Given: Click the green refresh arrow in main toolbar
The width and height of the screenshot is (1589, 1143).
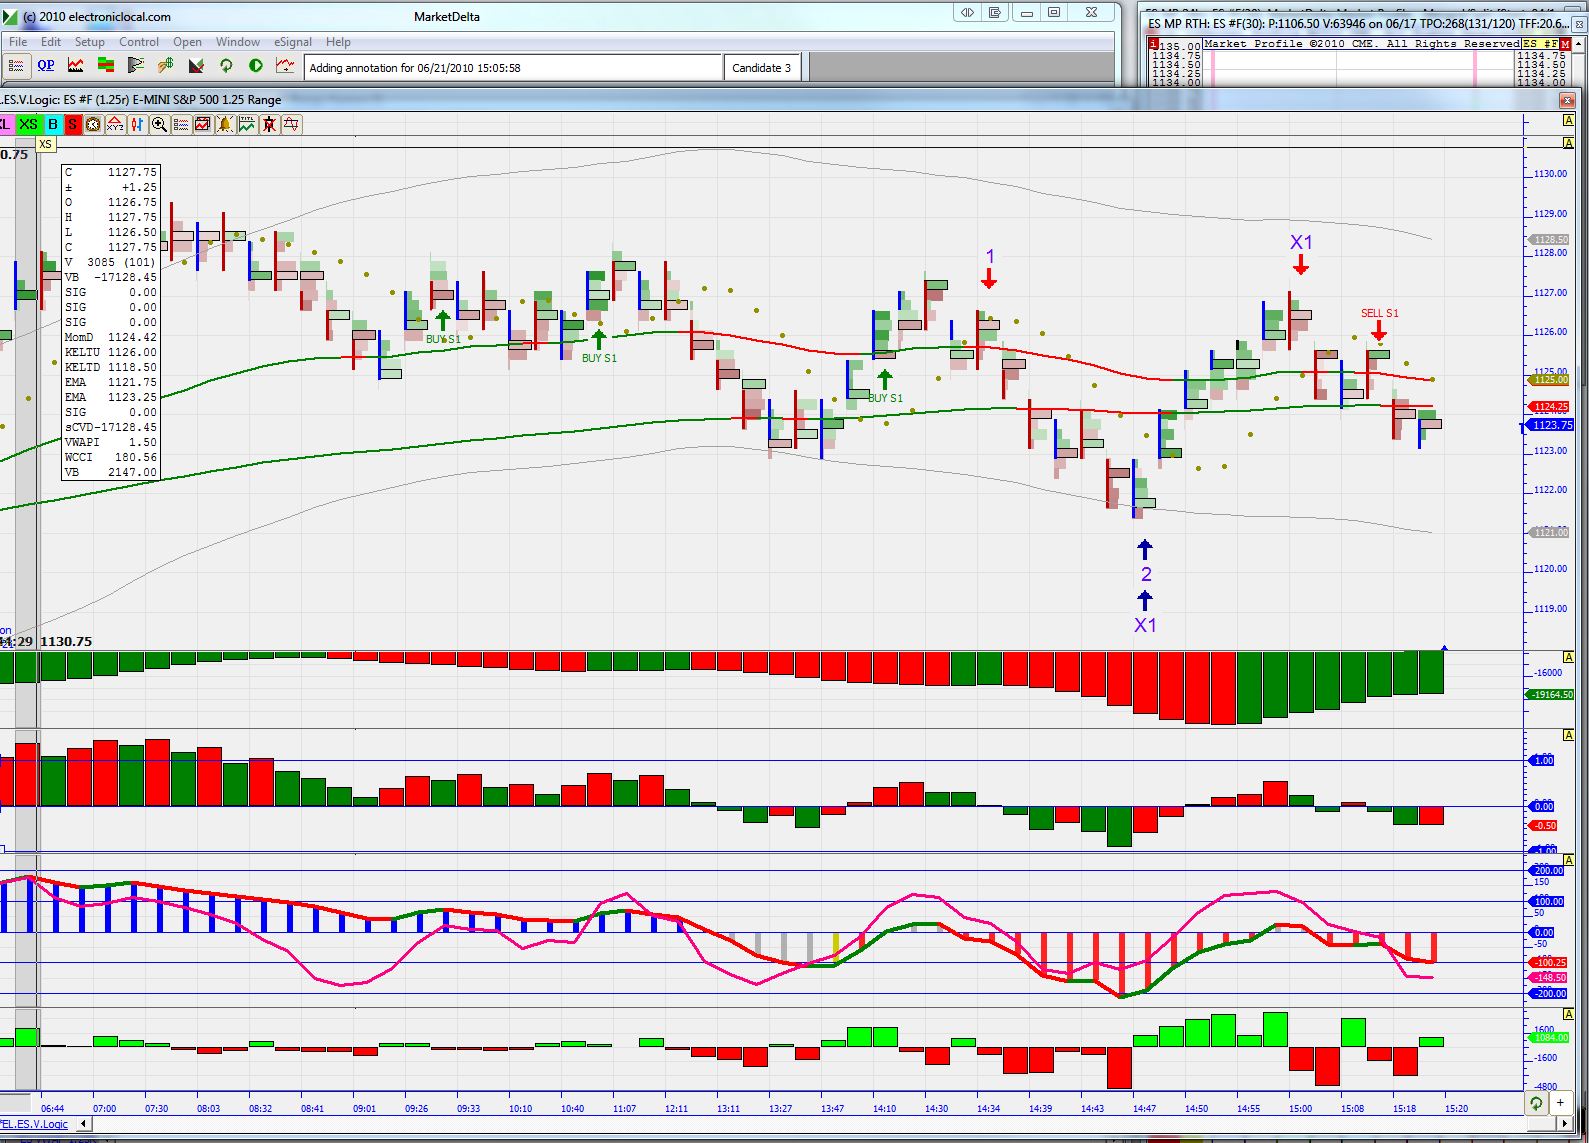Looking at the screenshot, I should (x=226, y=66).
